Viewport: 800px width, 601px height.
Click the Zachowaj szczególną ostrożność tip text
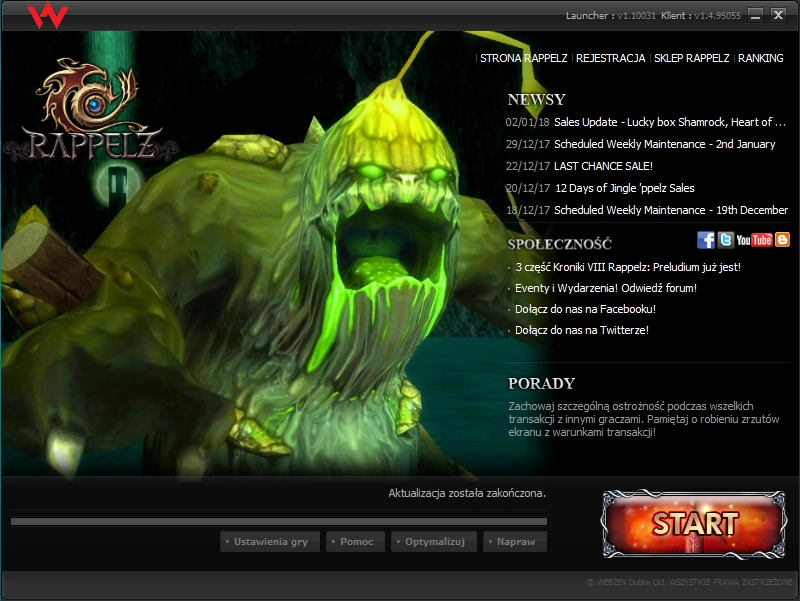tap(643, 419)
